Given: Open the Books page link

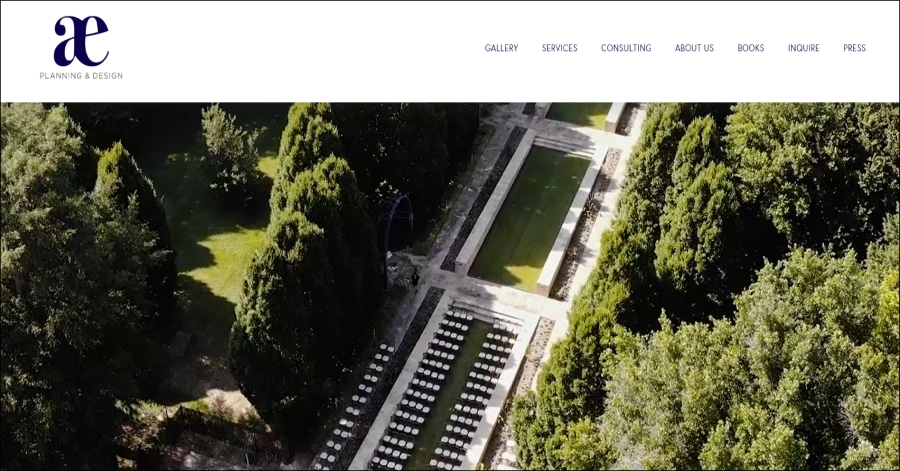Looking at the screenshot, I should tap(751, 48).
